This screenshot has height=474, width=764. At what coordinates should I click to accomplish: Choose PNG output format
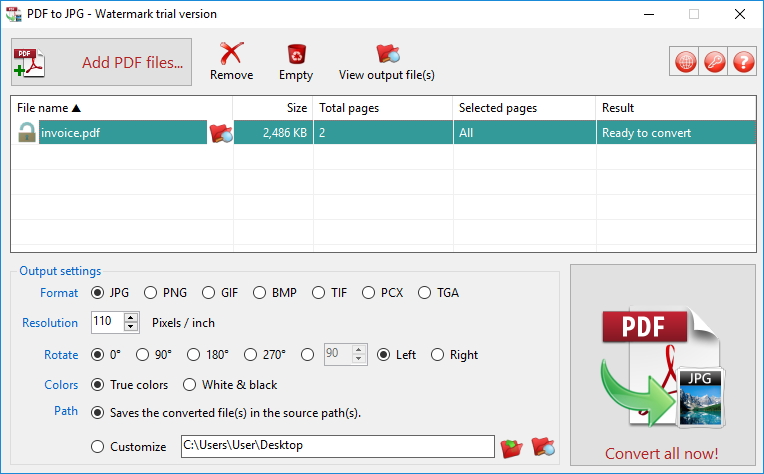click(150, 293)
